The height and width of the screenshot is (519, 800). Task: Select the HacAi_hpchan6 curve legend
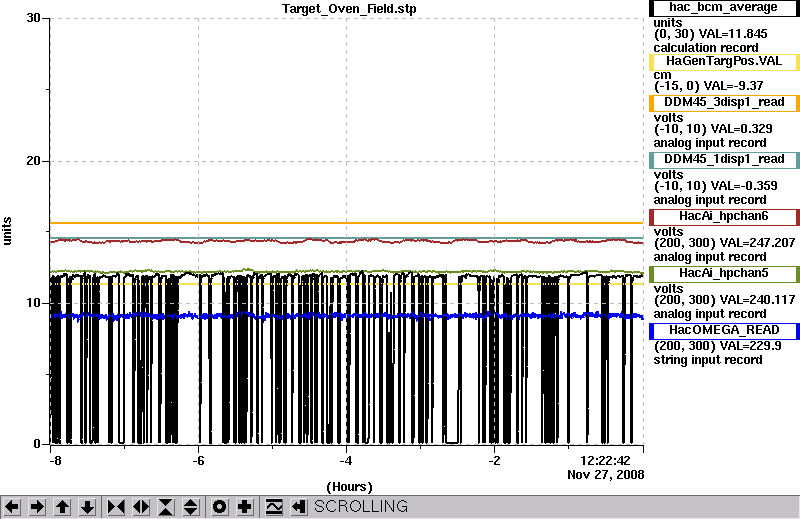point(724,217)
